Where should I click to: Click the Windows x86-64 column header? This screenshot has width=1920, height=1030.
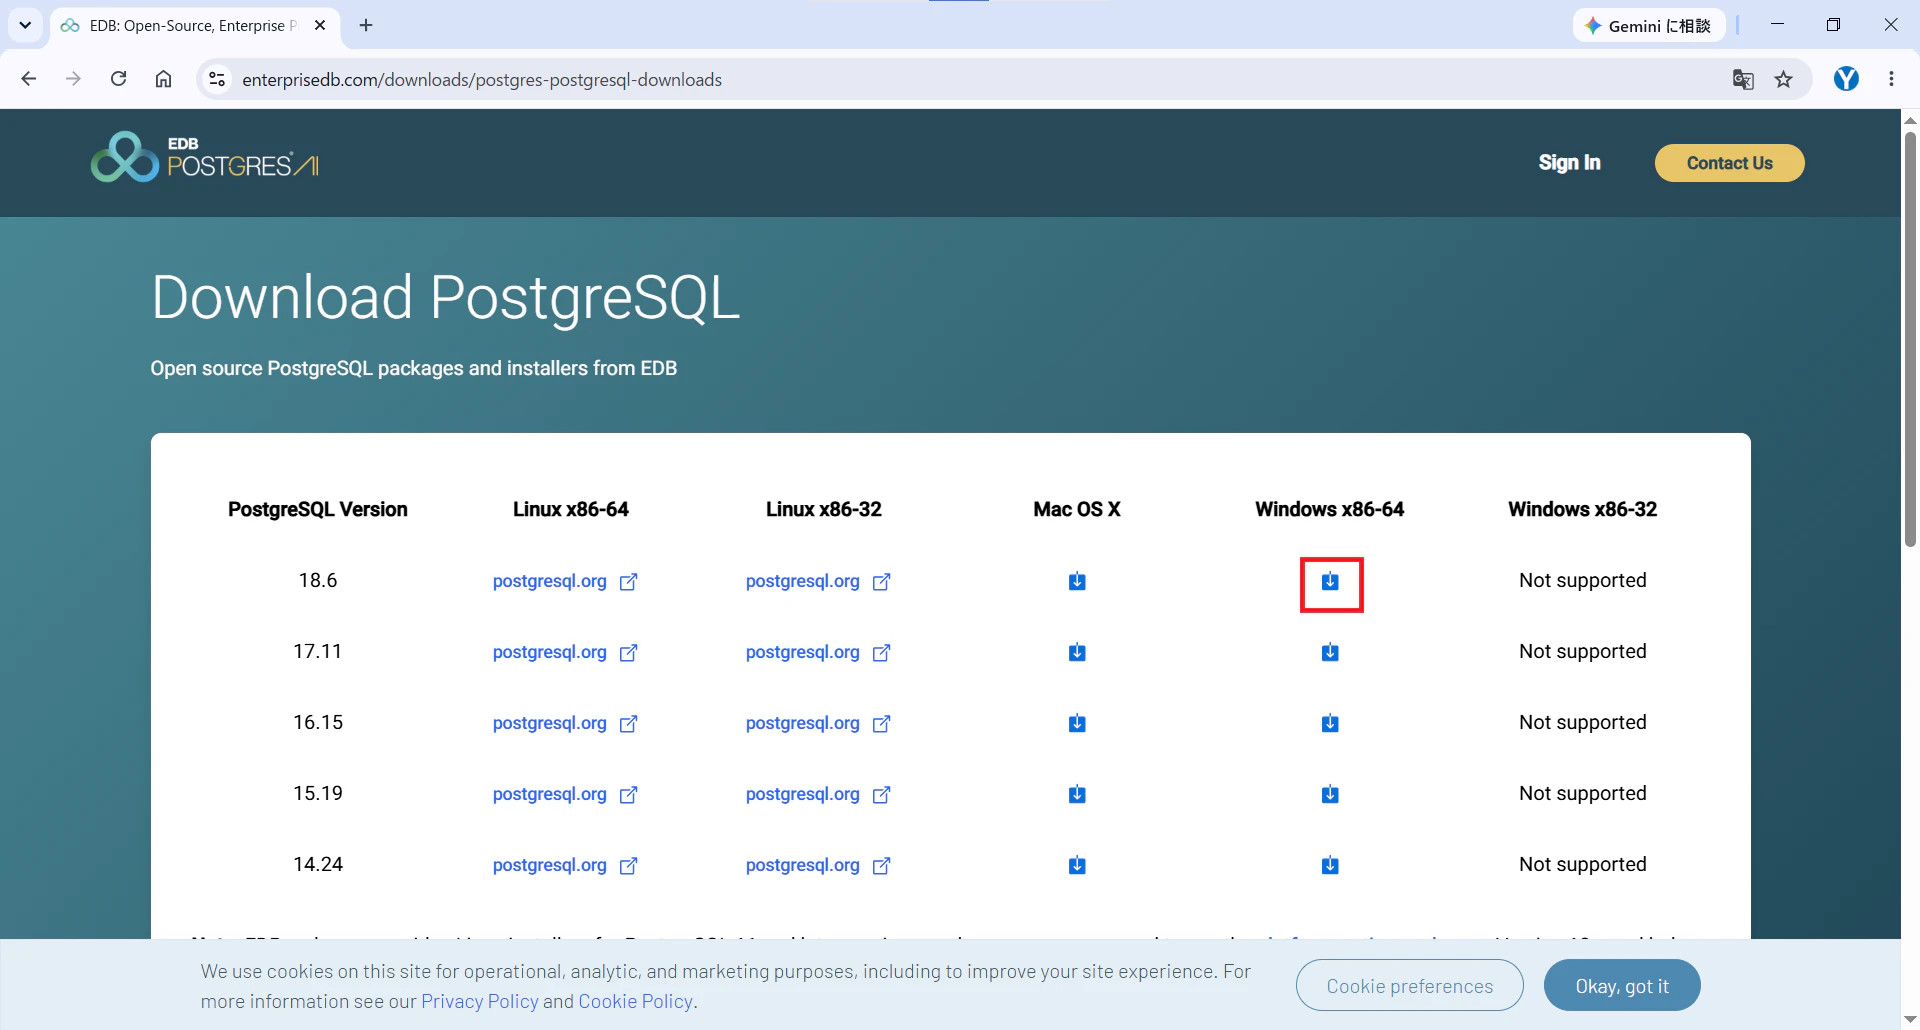(1330, 509)
